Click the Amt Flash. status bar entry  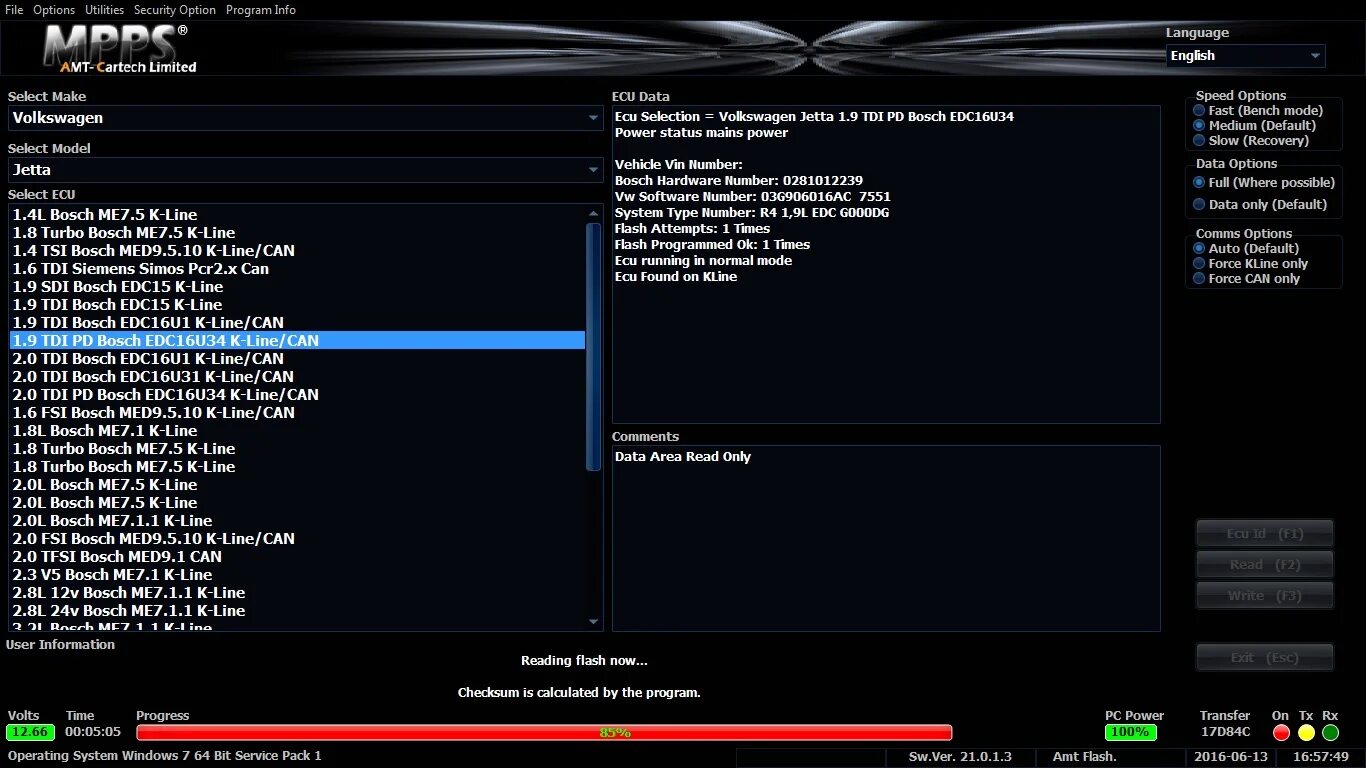click(1084, 757)
